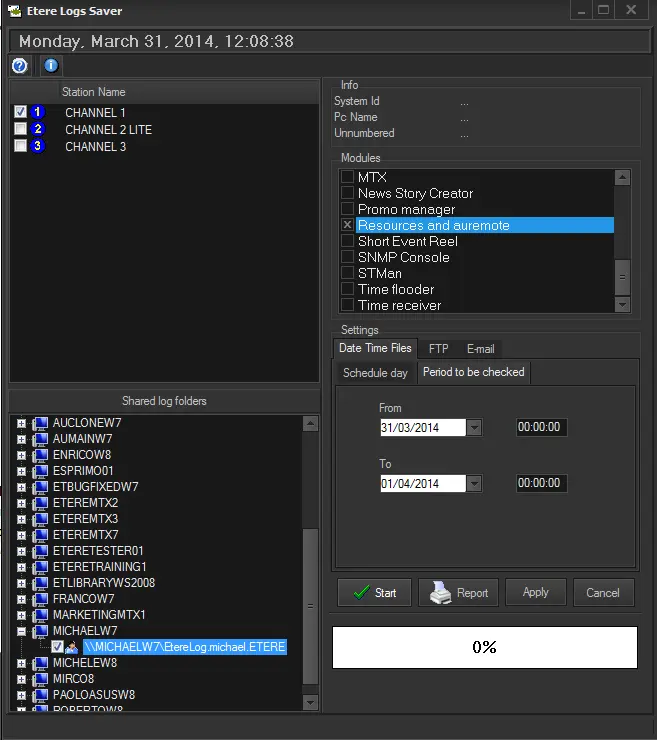Click the Channel 3 station number icon
Viewport: 657px width, 740px height.
pos(38,146)
